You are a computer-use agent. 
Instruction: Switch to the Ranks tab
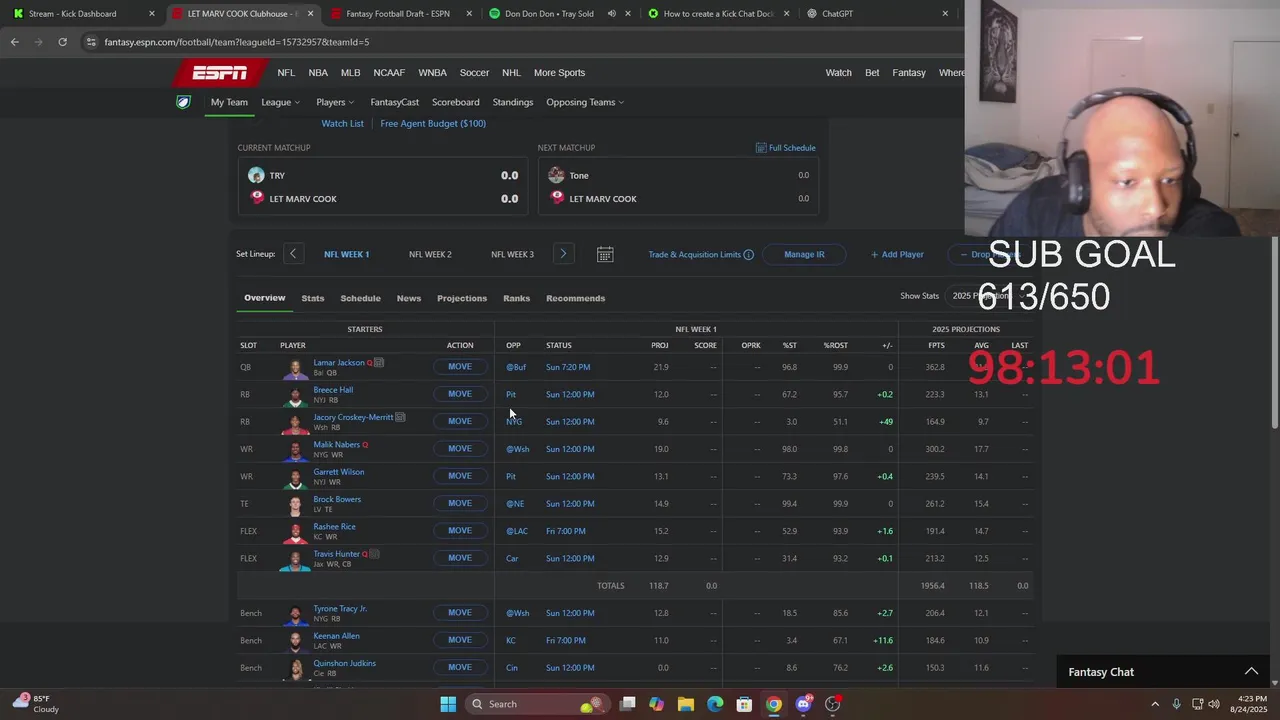click(x=517, y=298)
